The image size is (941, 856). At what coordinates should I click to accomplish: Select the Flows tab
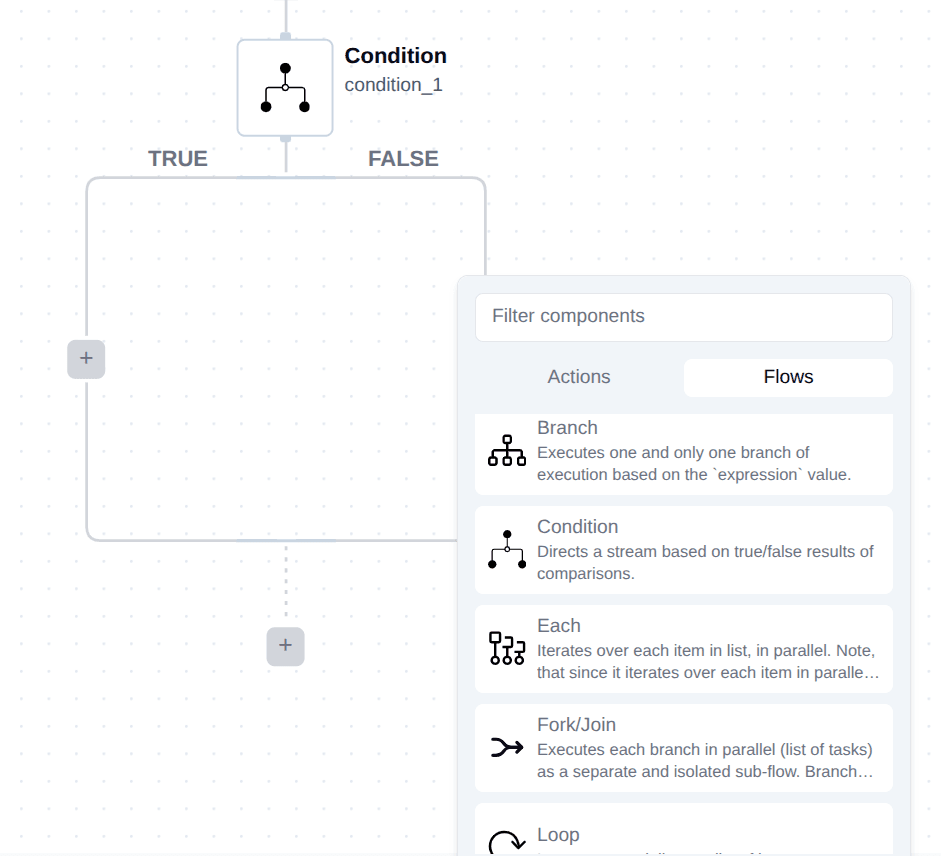(788, 377)
